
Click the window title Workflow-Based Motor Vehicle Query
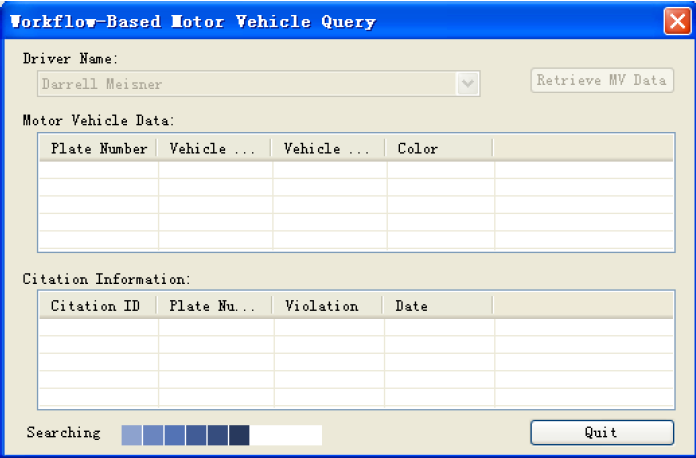[193, 21]
